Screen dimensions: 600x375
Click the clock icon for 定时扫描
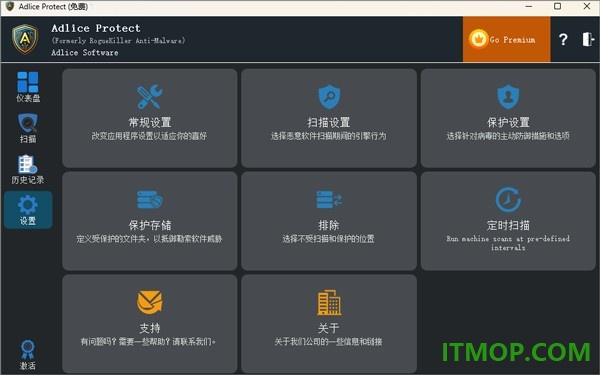pos(508,199)
